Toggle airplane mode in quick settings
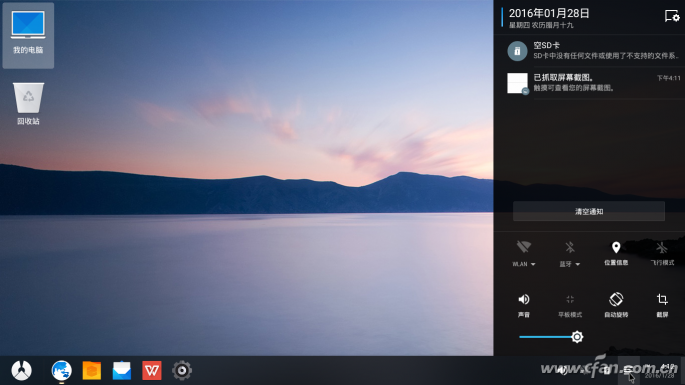 coord(662,253)
